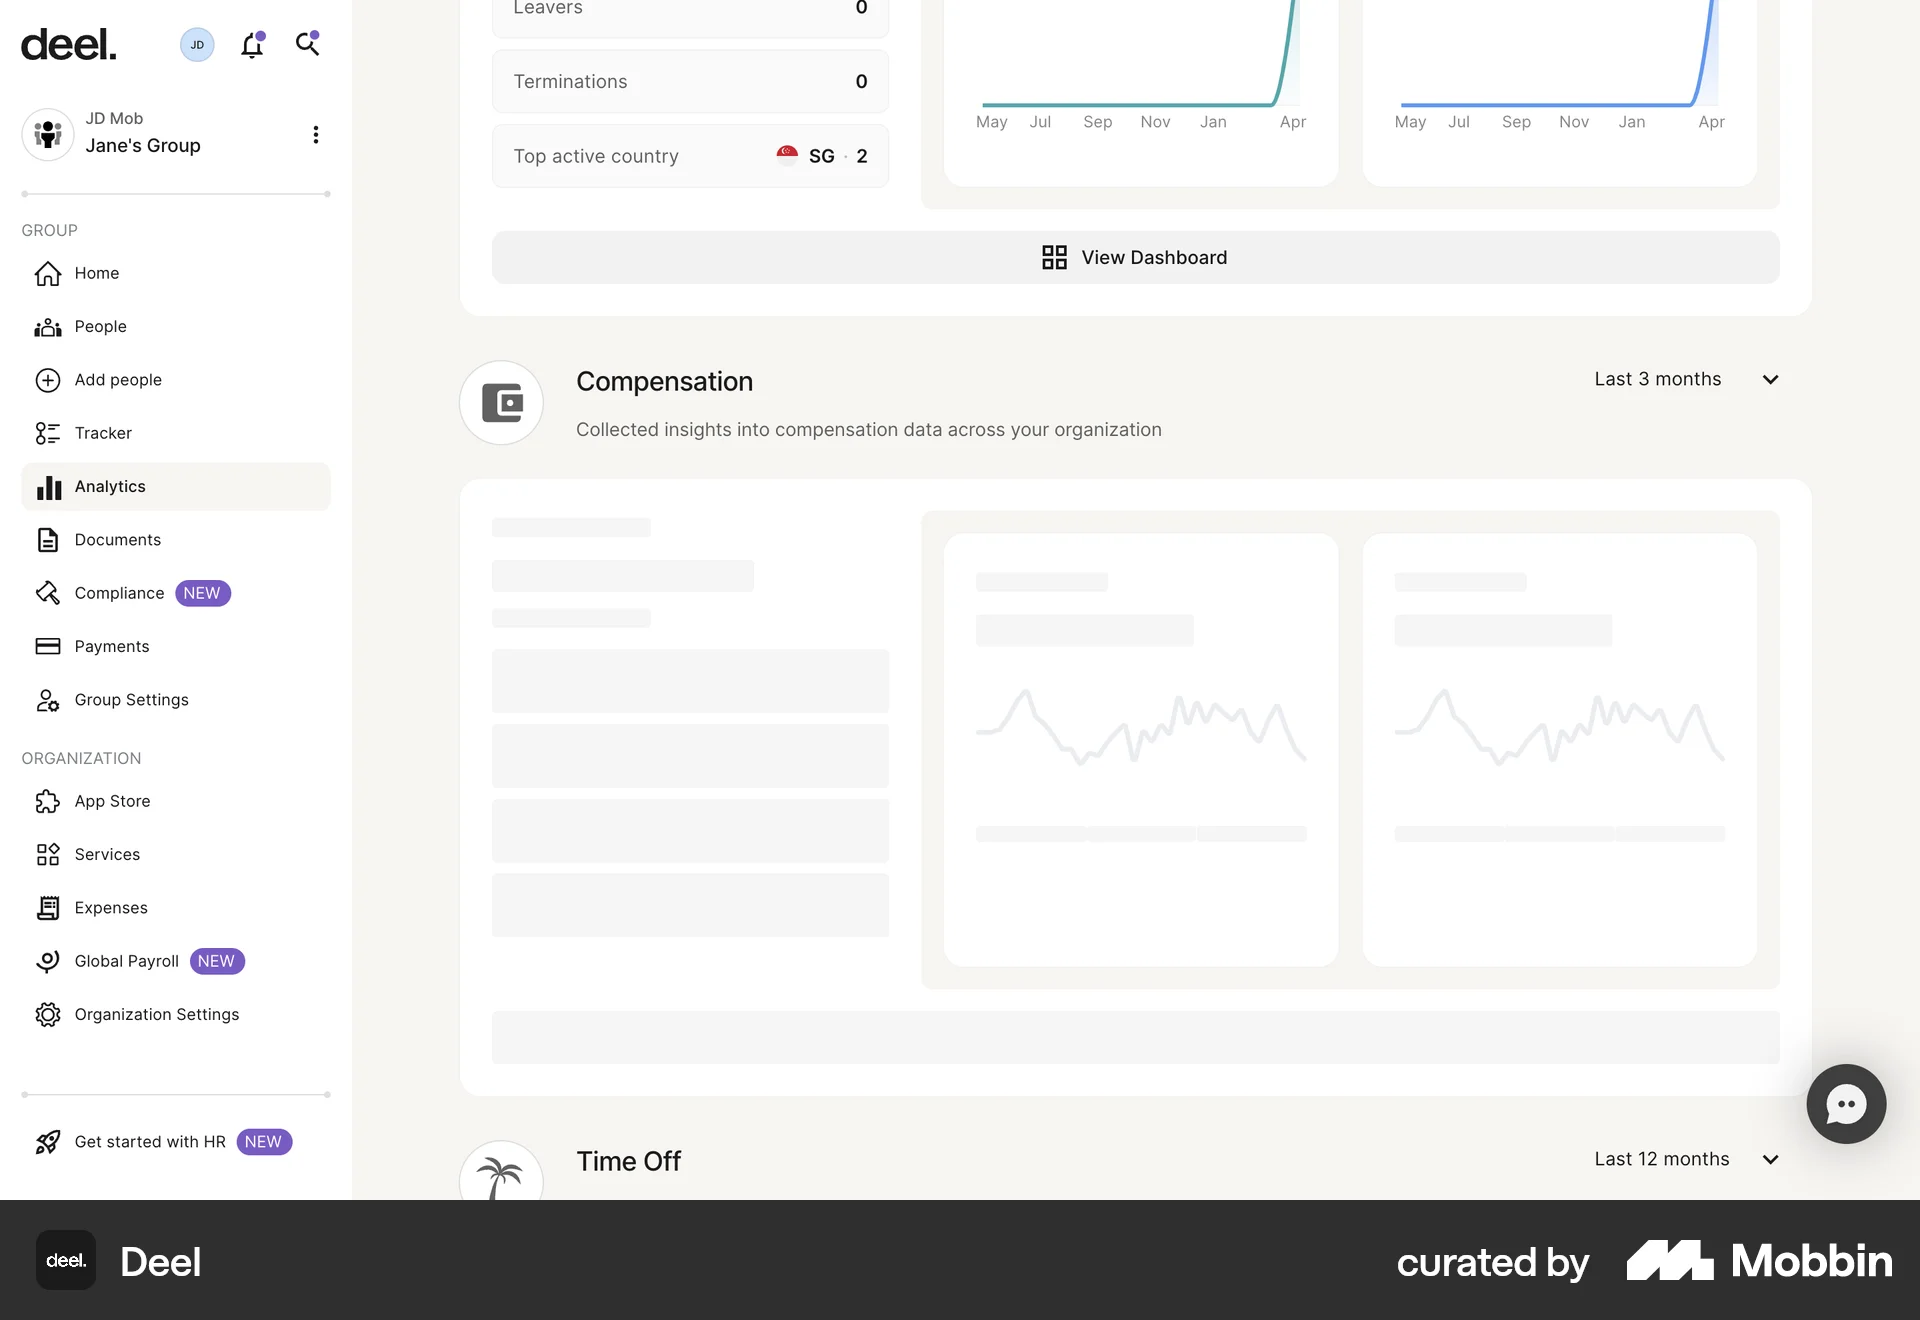The width and height of the screenshot is (1920, 1320).
Task: Go to the People section
Action: pyautogui.click(x=100, y=326)
